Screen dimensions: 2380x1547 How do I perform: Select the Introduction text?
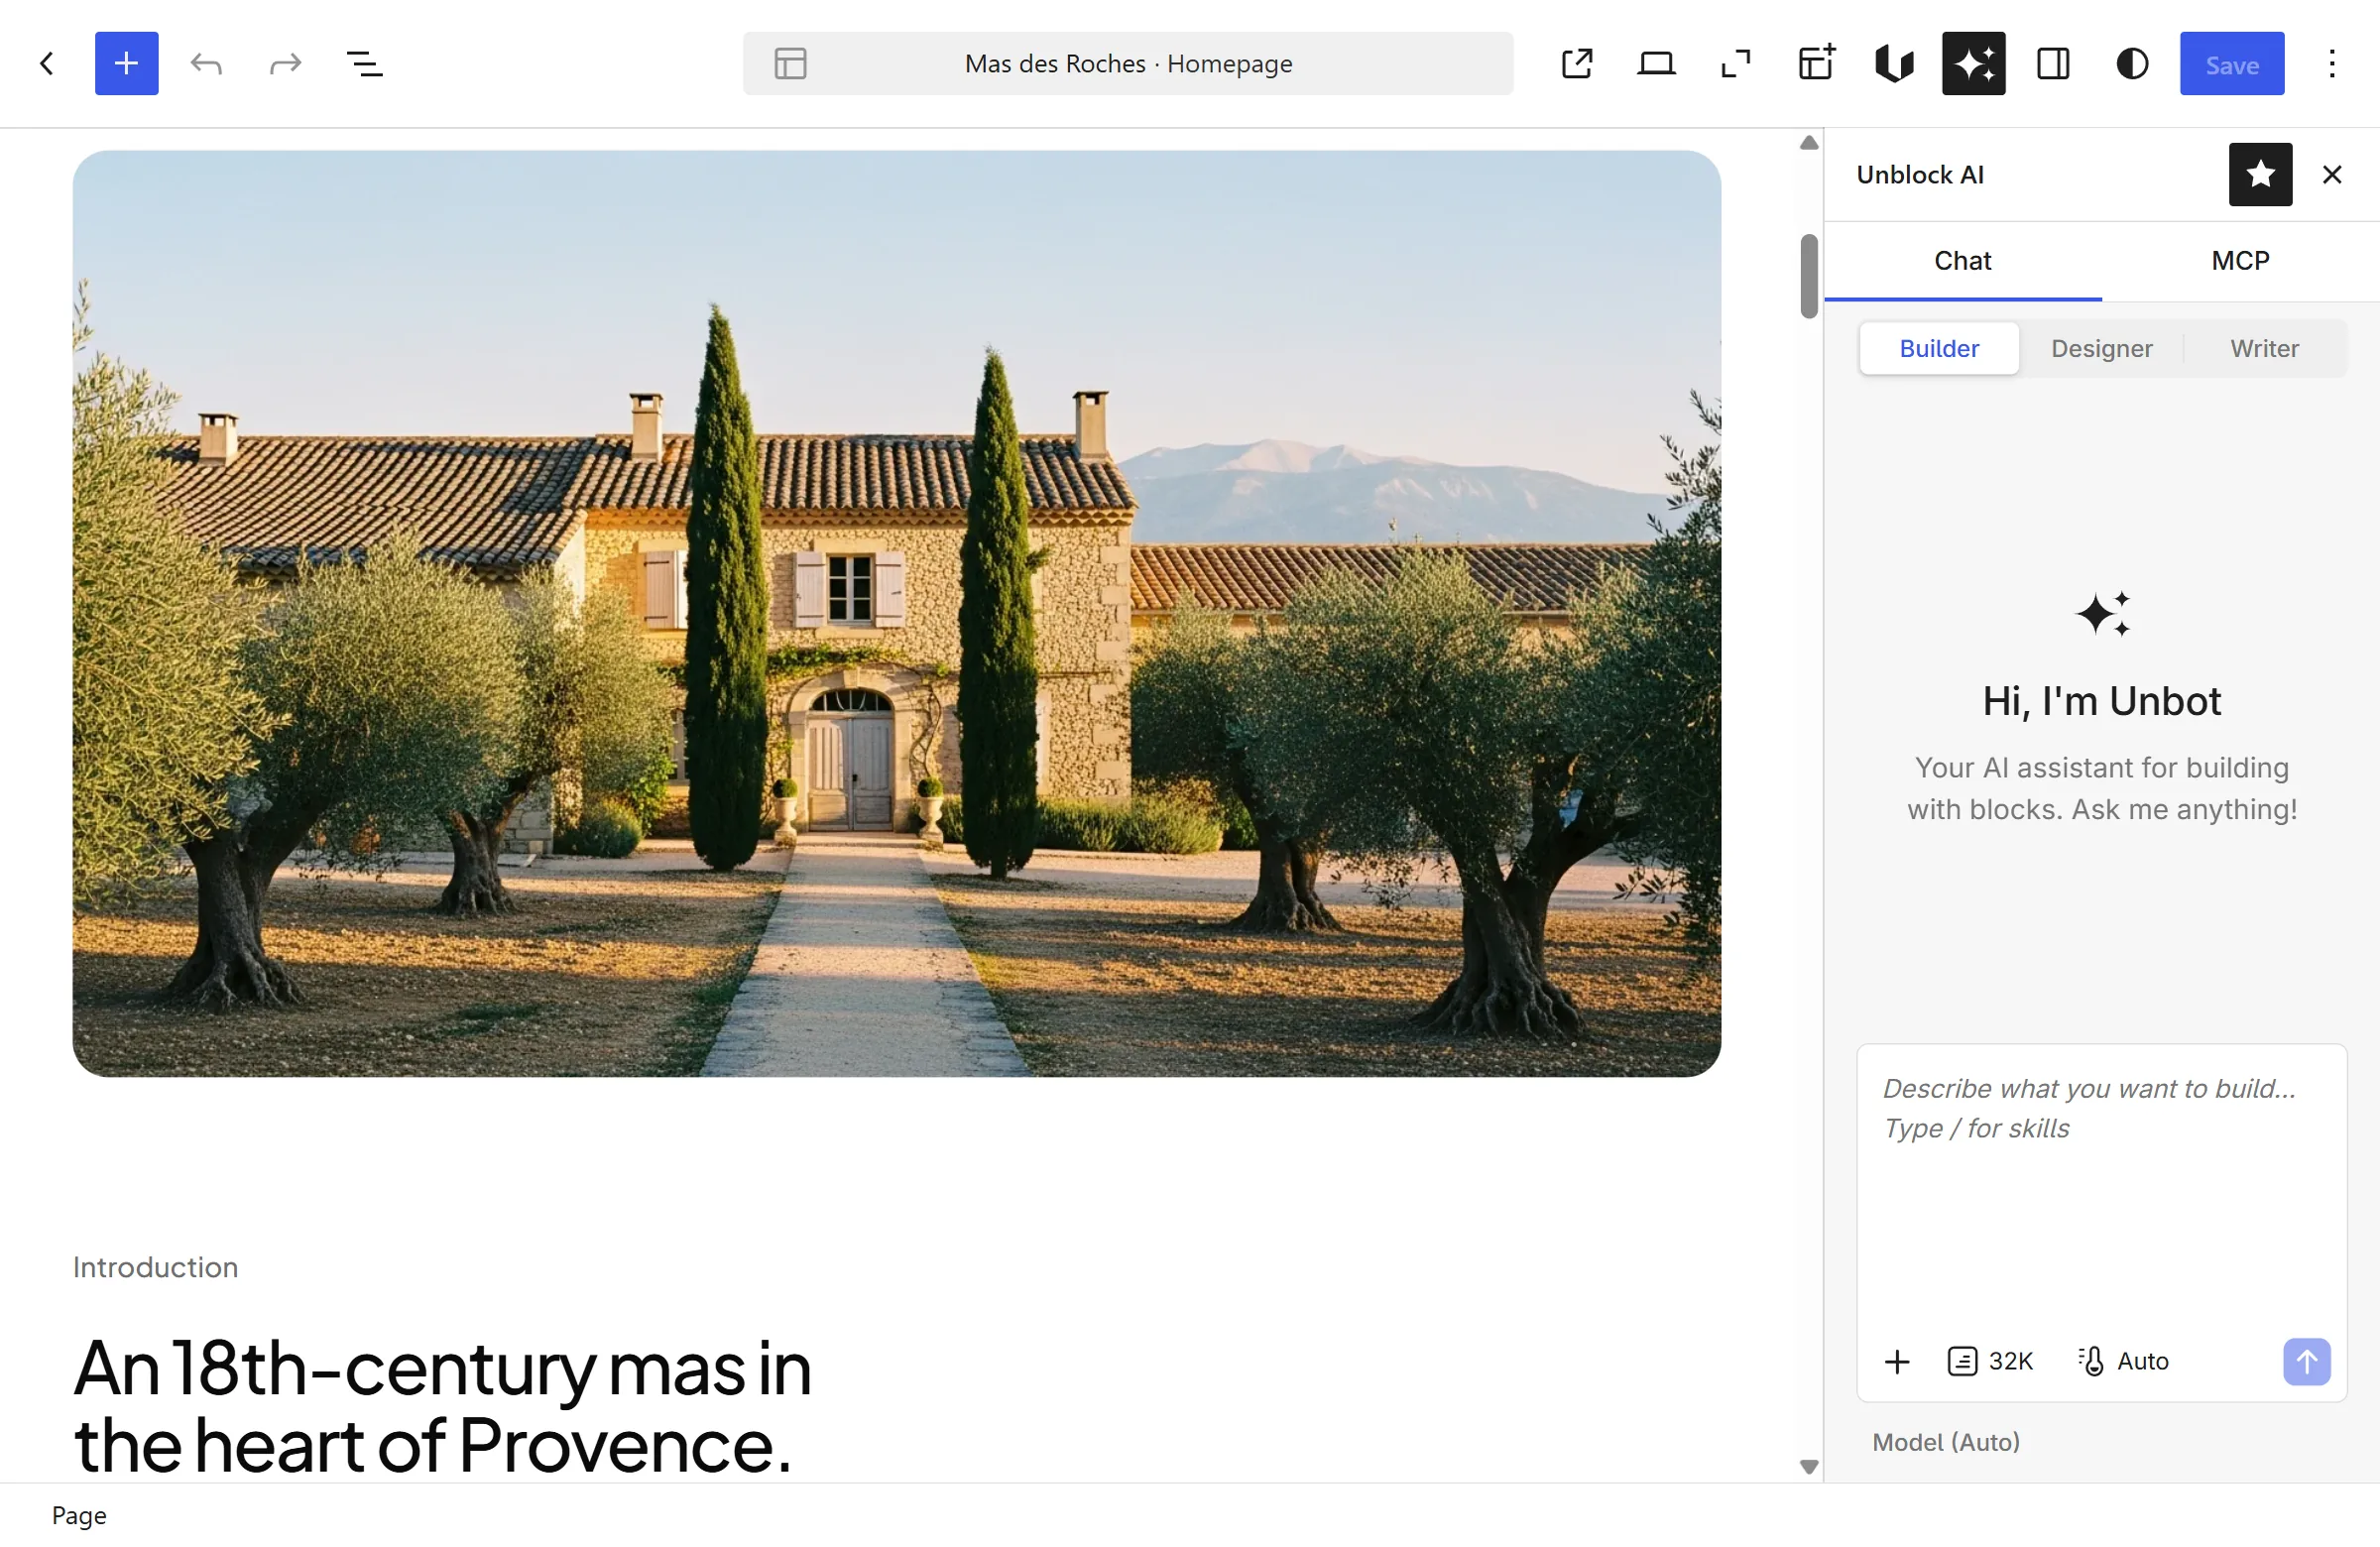pos(155,1267)
